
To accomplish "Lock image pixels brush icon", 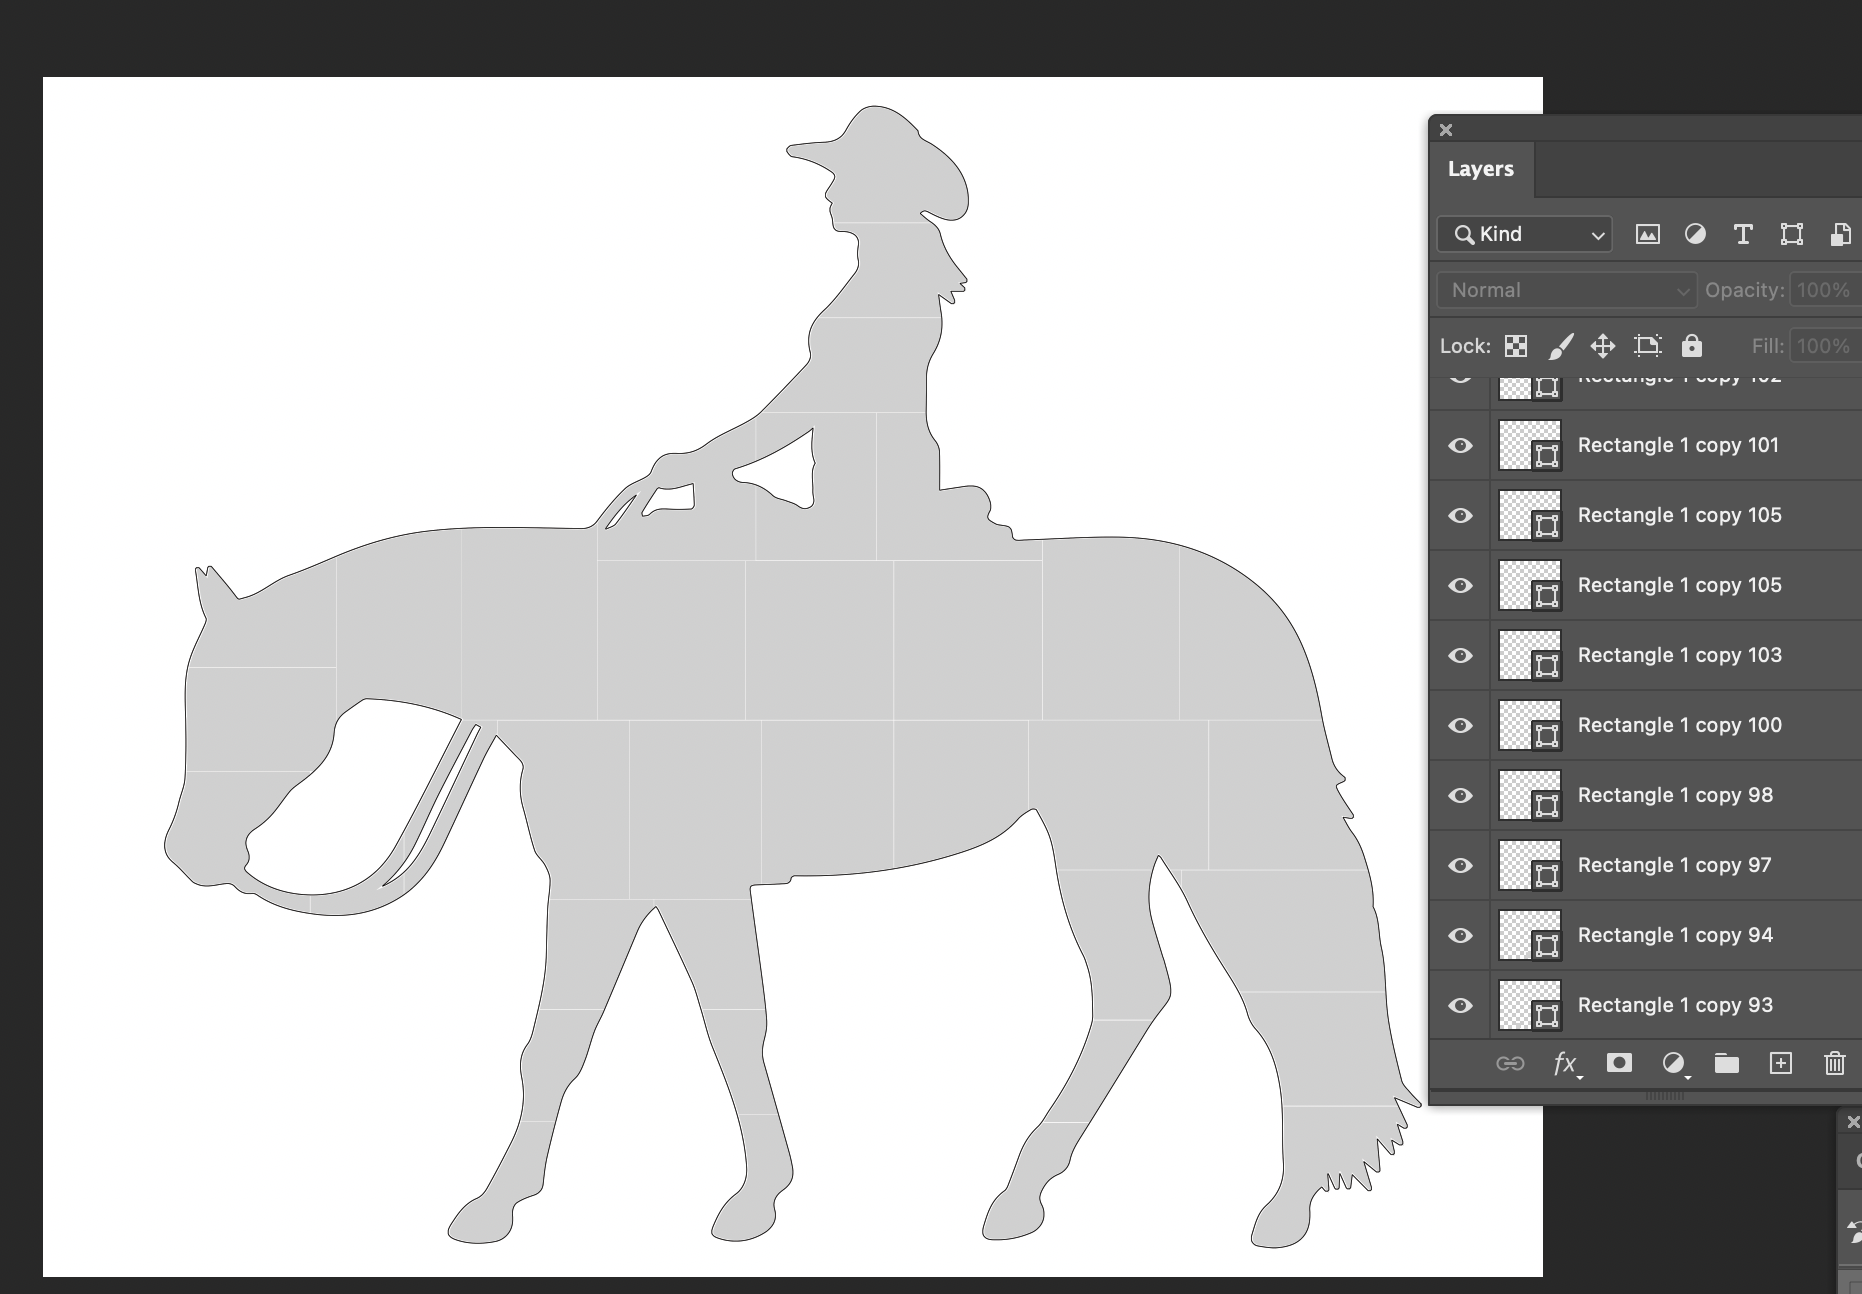I will [1560, 346].
